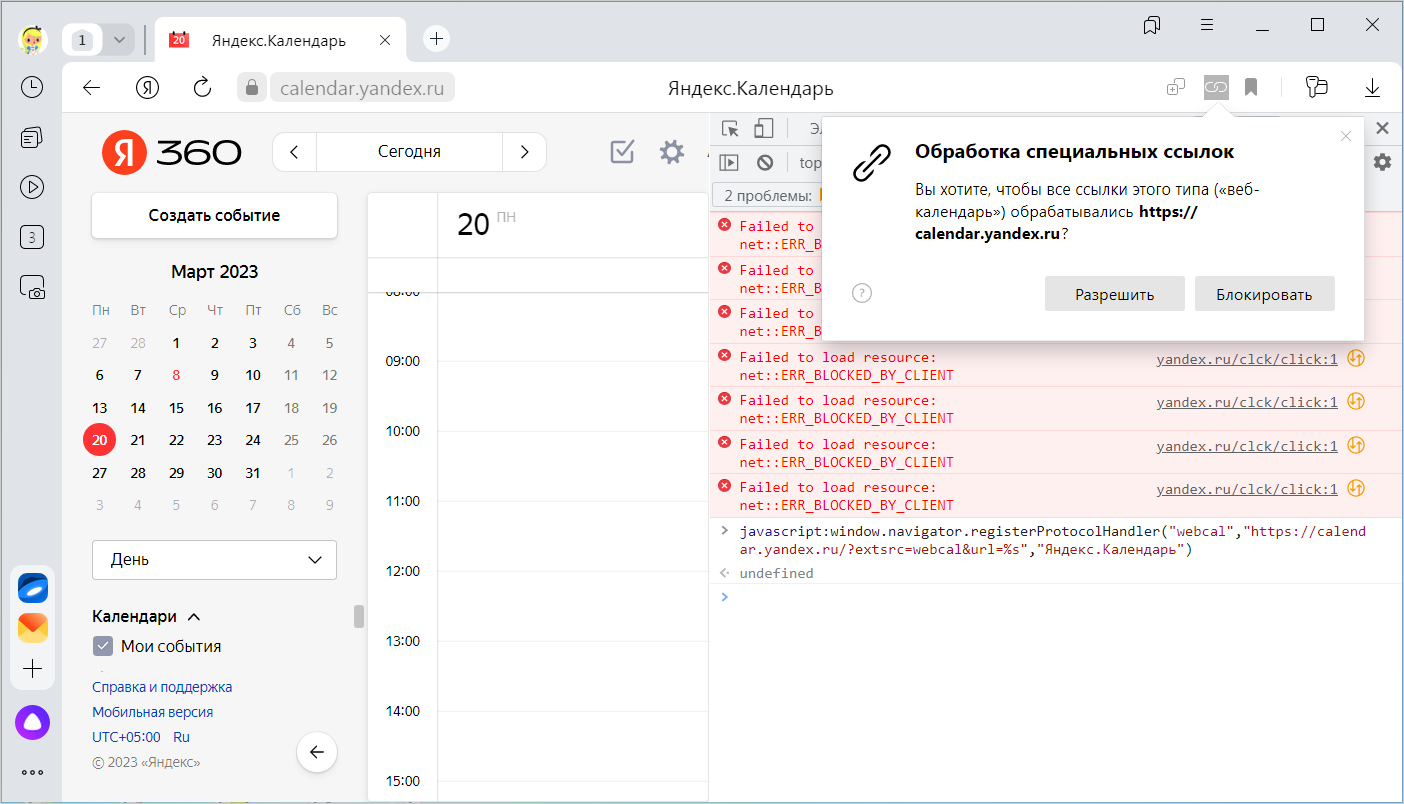Image resolution: width=1404 pixels, height=804 pixels.
Task: Open a new browser tab
Action: (436, 39)
